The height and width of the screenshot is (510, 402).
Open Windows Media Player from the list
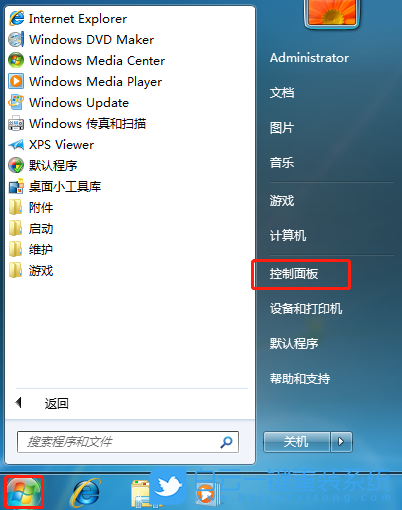pos(85,82)
